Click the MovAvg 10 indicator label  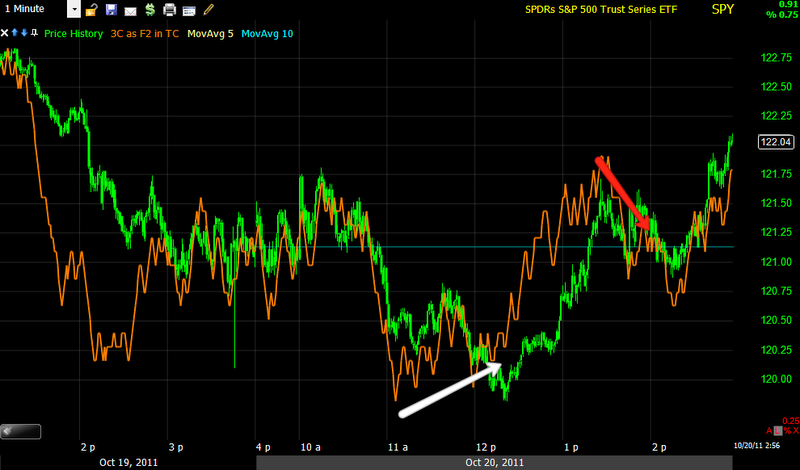click(x=267, y=34)
